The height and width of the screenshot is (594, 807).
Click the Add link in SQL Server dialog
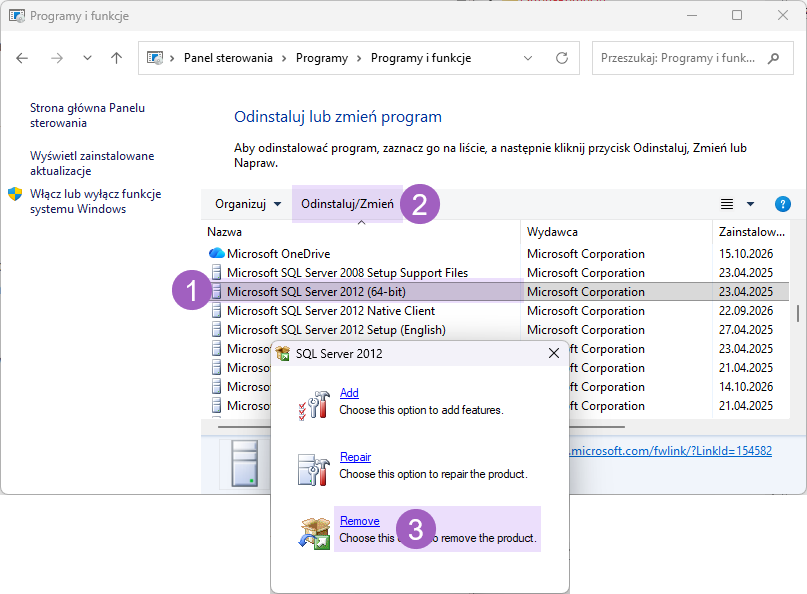[x=349, y=393]
